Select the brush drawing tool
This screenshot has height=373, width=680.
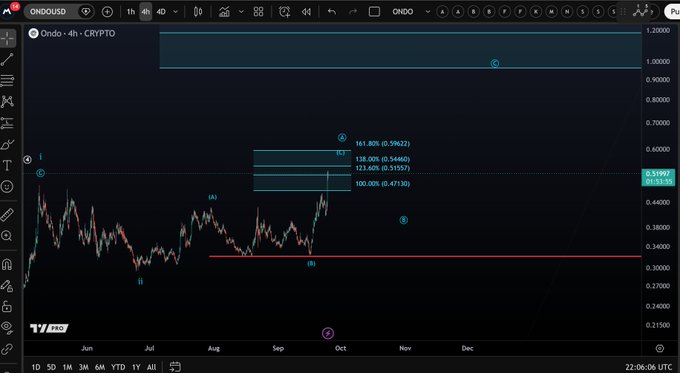pos(7,144)
